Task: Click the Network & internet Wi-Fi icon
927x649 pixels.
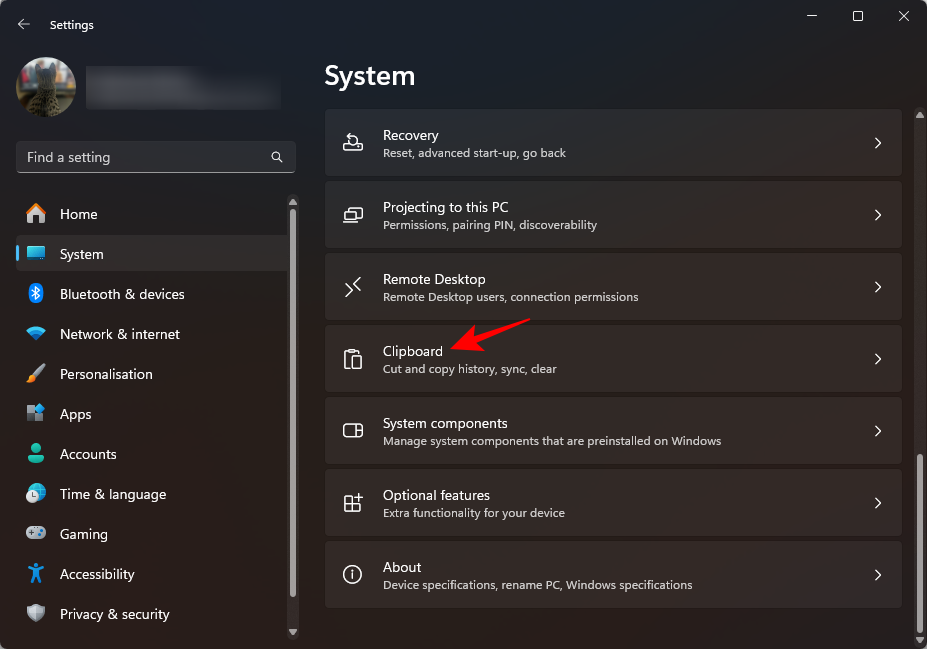Action: click(36, 334)
